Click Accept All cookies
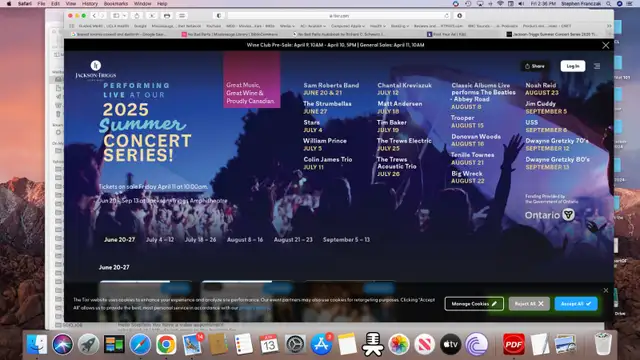Image resolution: width=640 pixels, height=360 pixels. [576, 304]
